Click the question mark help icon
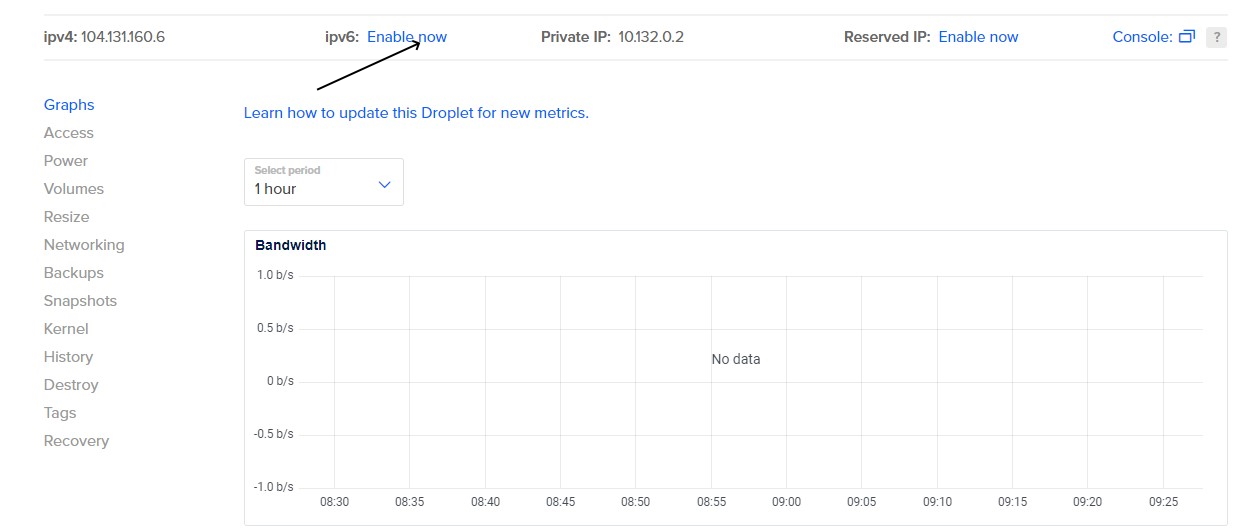1245x529 pixels. 1216,37
